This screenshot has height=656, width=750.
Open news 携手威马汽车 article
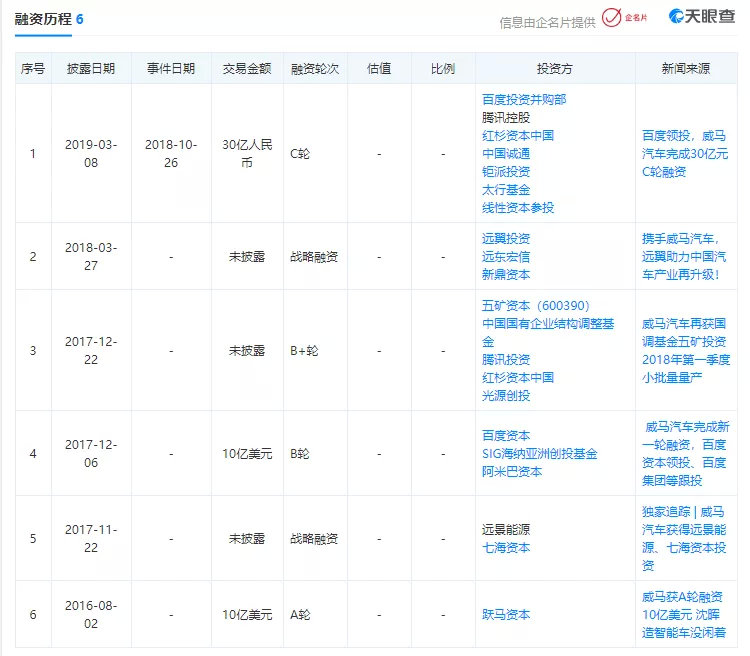point(685,256)
